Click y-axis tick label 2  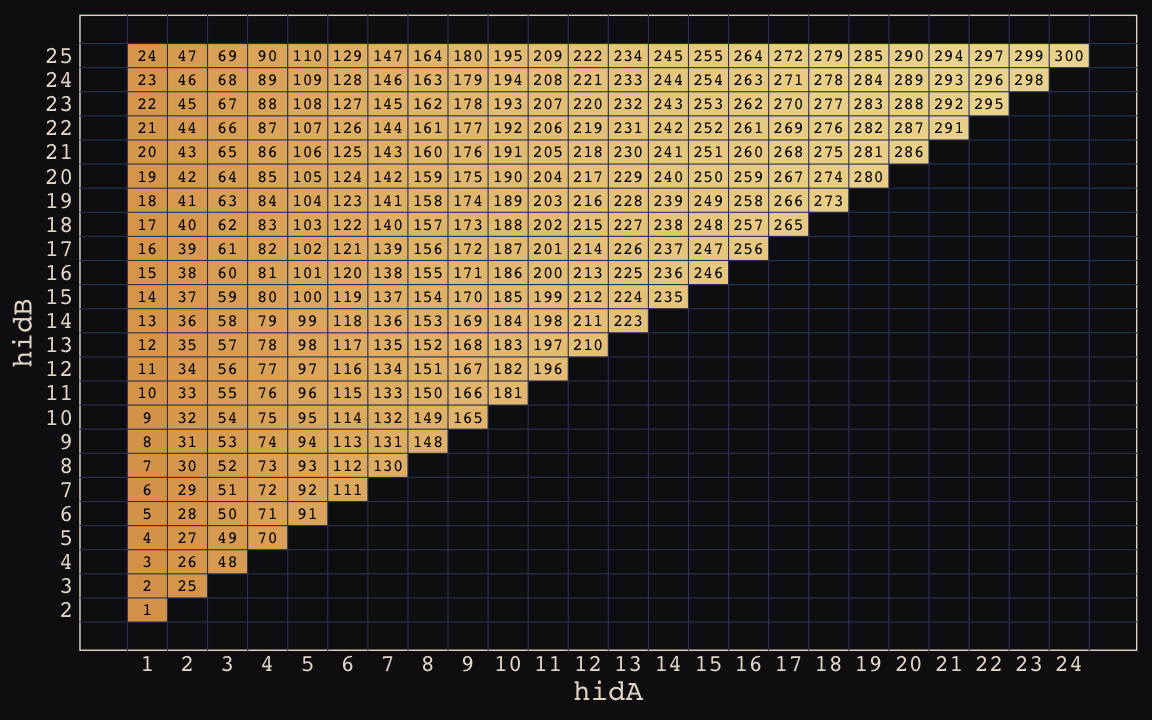coord(65,610)
